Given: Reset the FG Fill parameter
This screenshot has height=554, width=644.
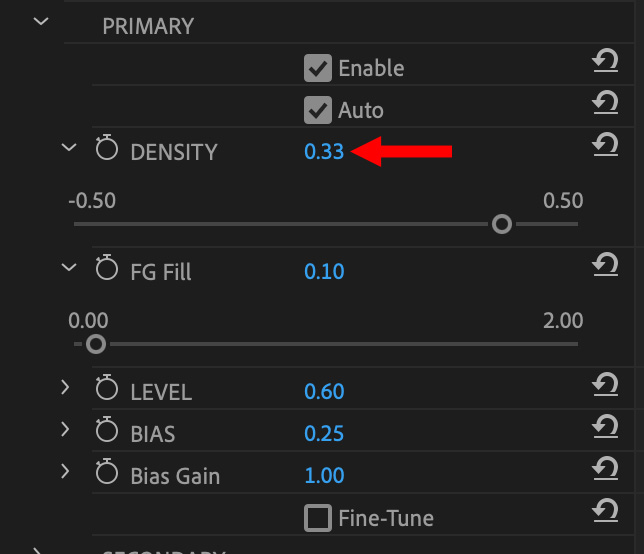Looking at the screenshot, I should [x=604, y=264].
